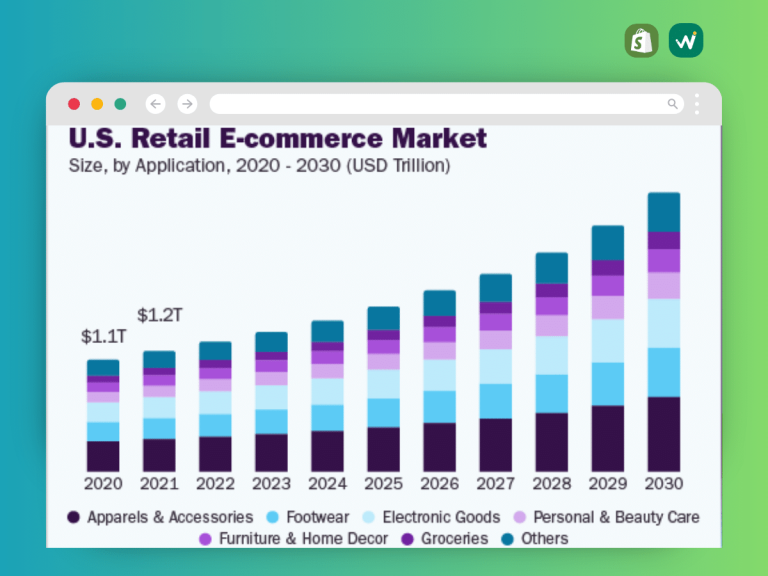Select the Electronic Goods segment of 2028 bar

552,355
